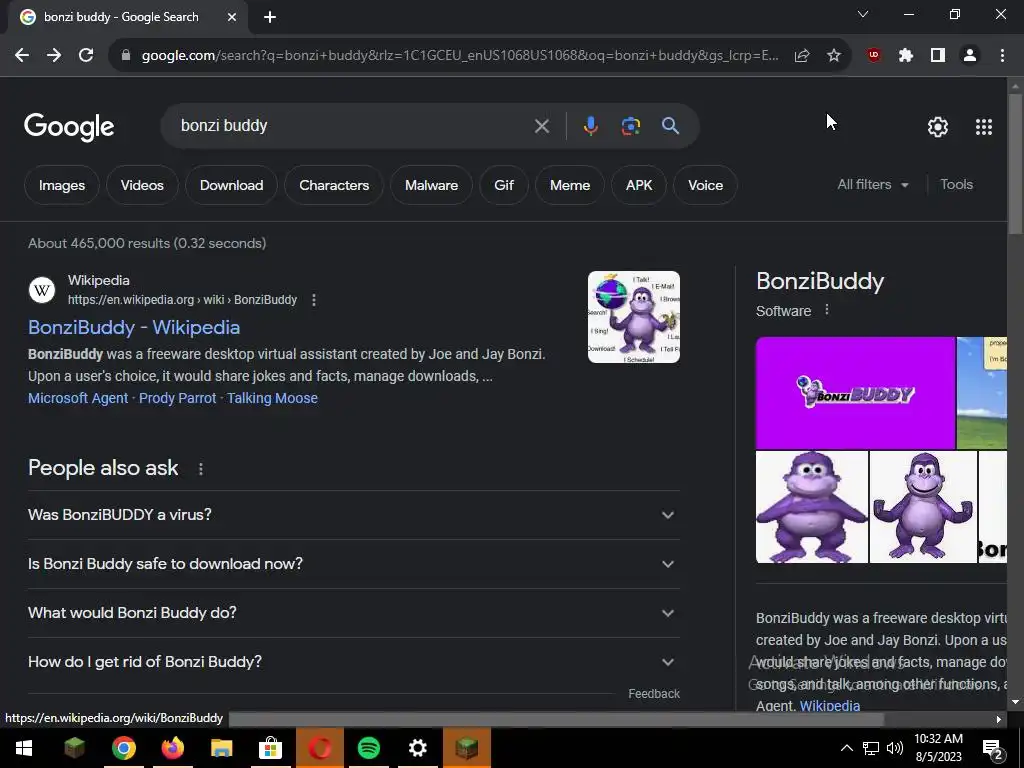This screenshot has height=768, width=1024.
Task: Filter results by Videos
Action: click(142, 185)
